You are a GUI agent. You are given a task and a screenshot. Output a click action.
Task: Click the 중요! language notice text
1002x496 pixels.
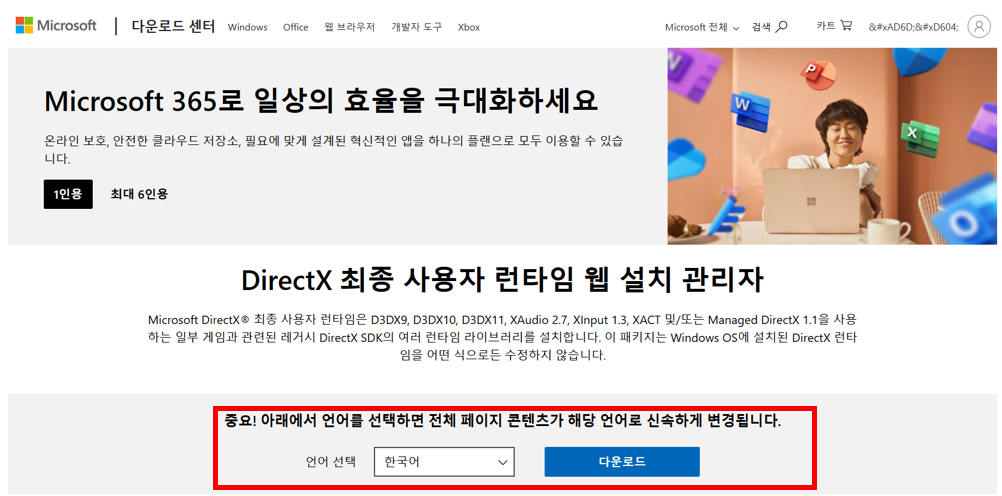pyautogui.click(x=502, y=421)
